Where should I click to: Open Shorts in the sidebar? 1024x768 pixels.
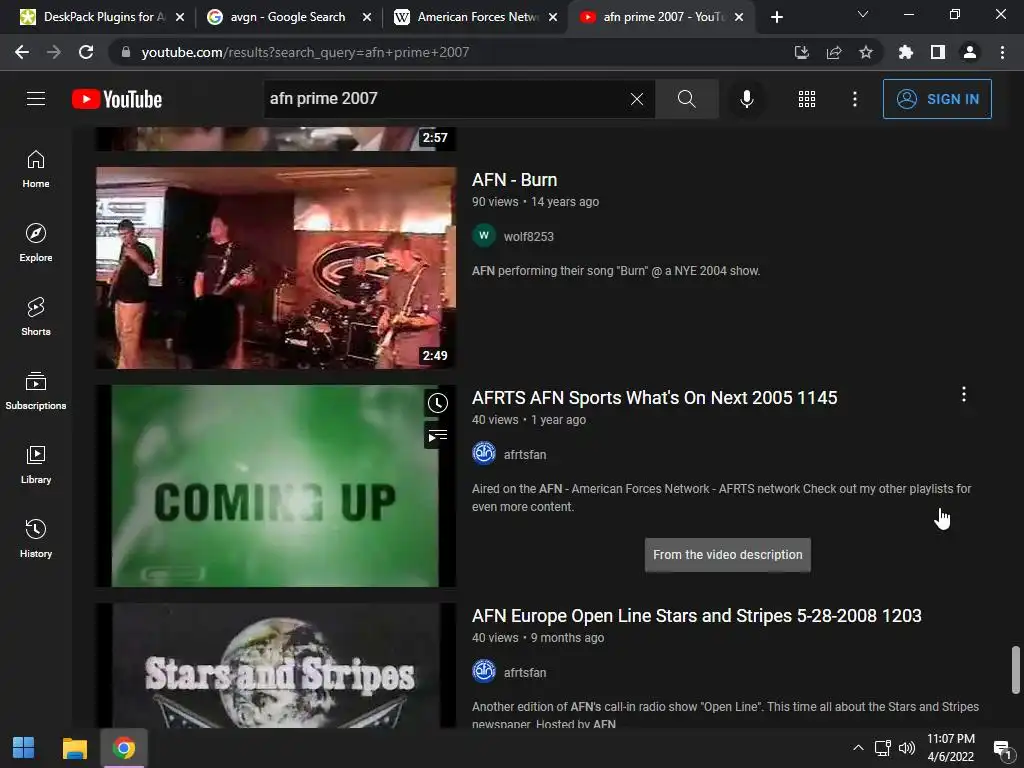pos(36,316)
